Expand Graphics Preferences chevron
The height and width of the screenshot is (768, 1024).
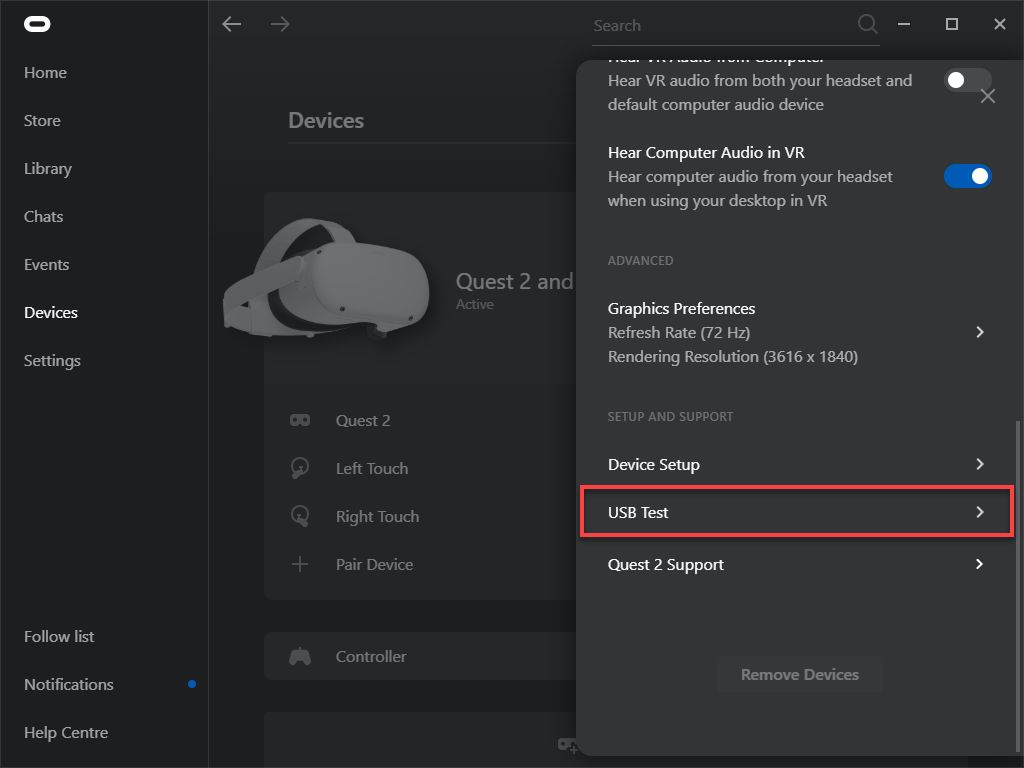[980, 332]
